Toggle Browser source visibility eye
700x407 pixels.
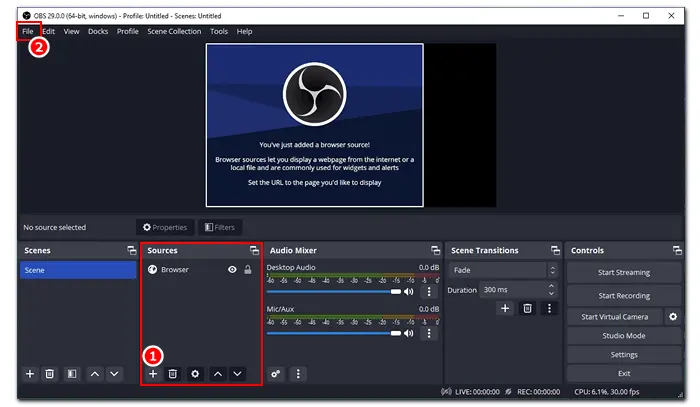tap(232, 270)
